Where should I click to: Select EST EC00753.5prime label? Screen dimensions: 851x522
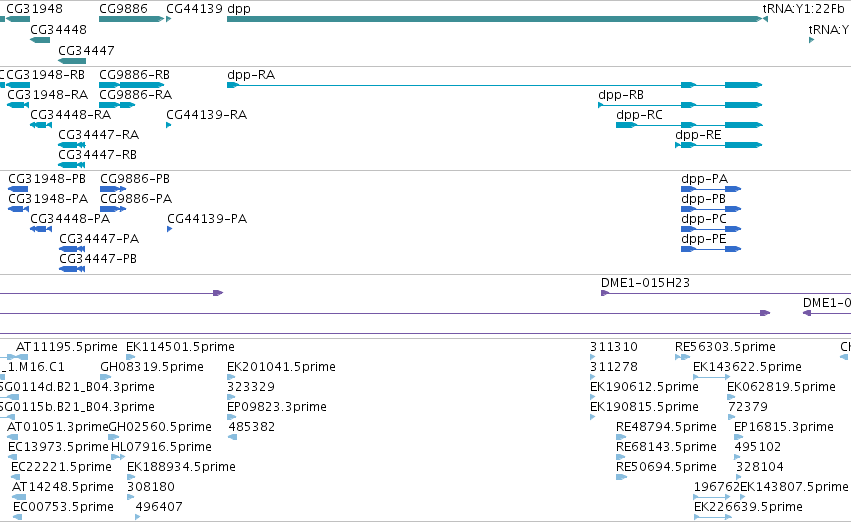63,507
